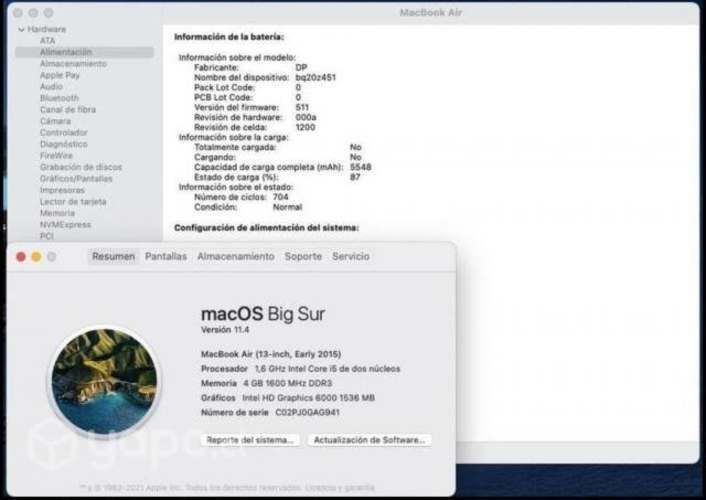
Task: Select ATA in the Hardware sidebar
Action: [x=47, y=41]
